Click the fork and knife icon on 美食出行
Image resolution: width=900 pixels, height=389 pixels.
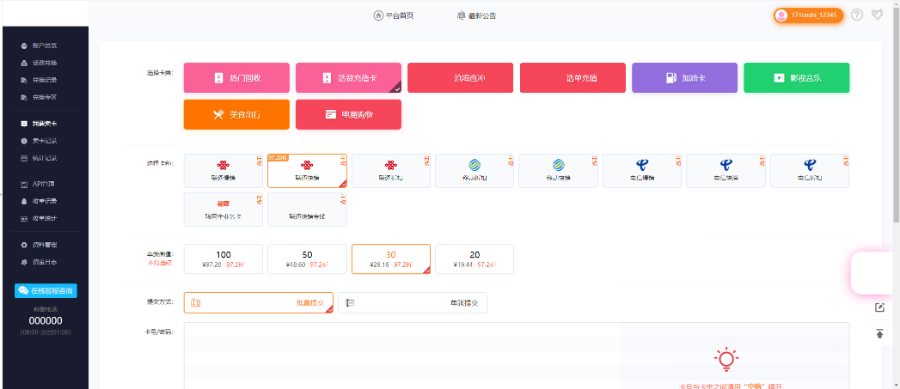point(218,114)
